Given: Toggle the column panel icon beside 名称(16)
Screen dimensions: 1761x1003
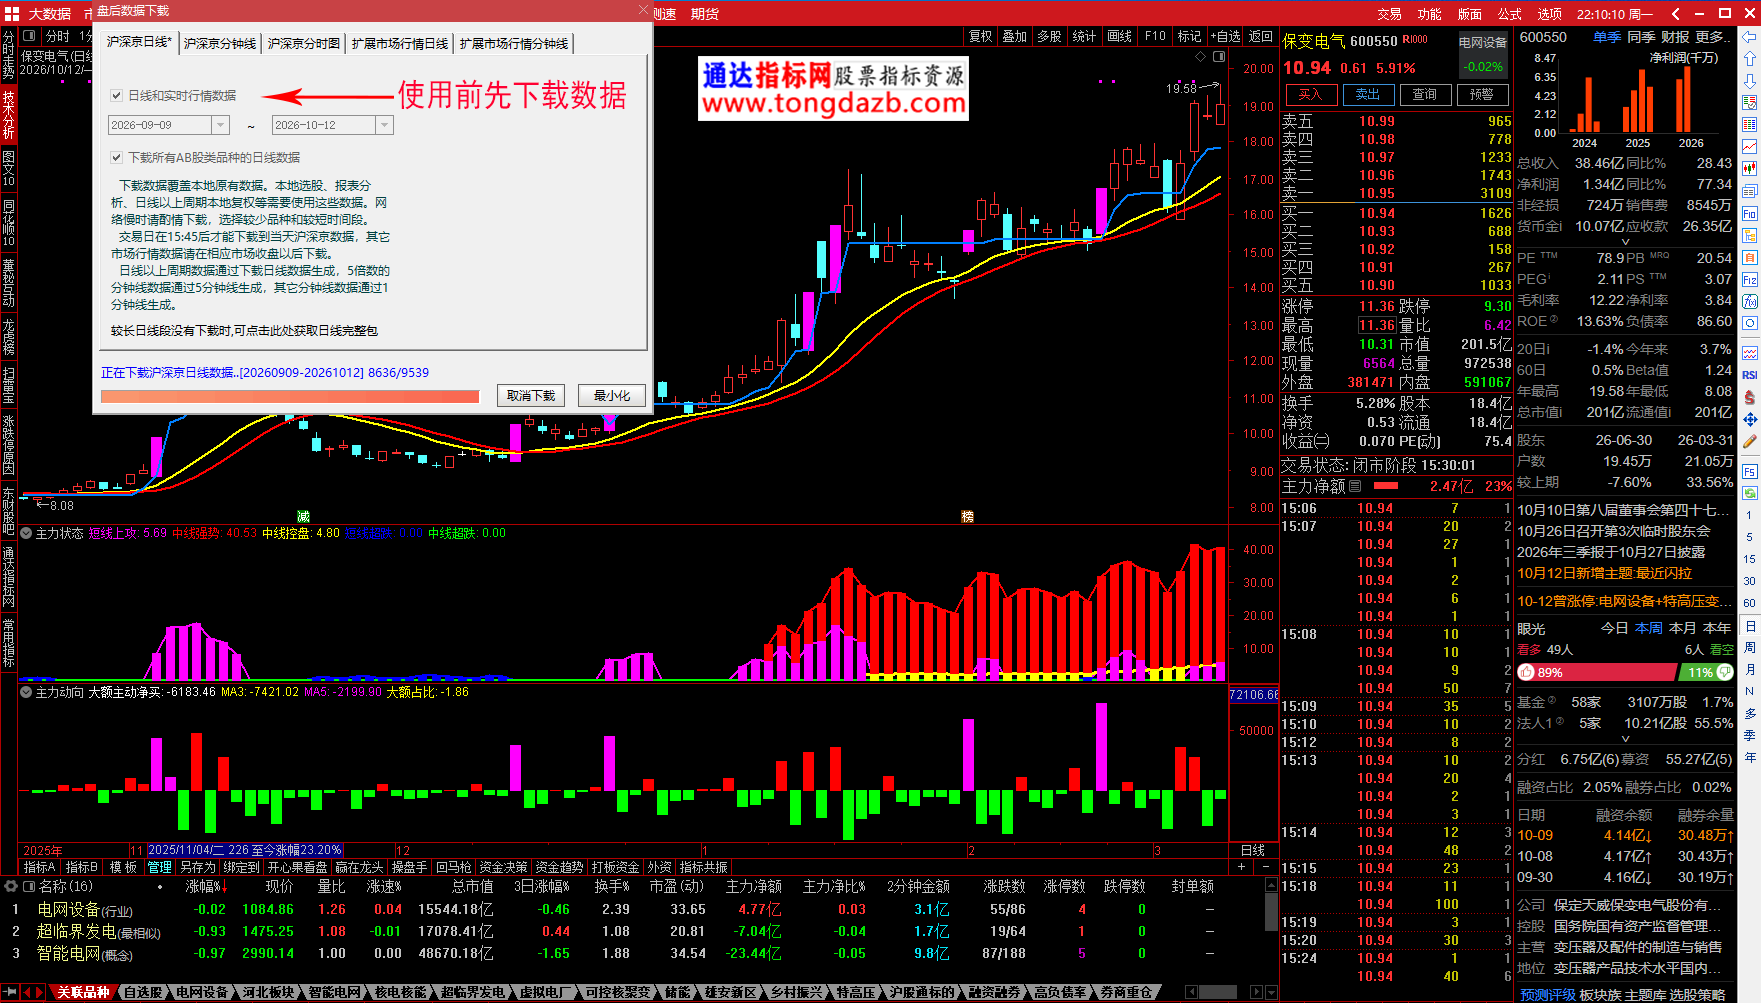Looking at the screenshot, I should pyautogui.click(x=29, y=886).
